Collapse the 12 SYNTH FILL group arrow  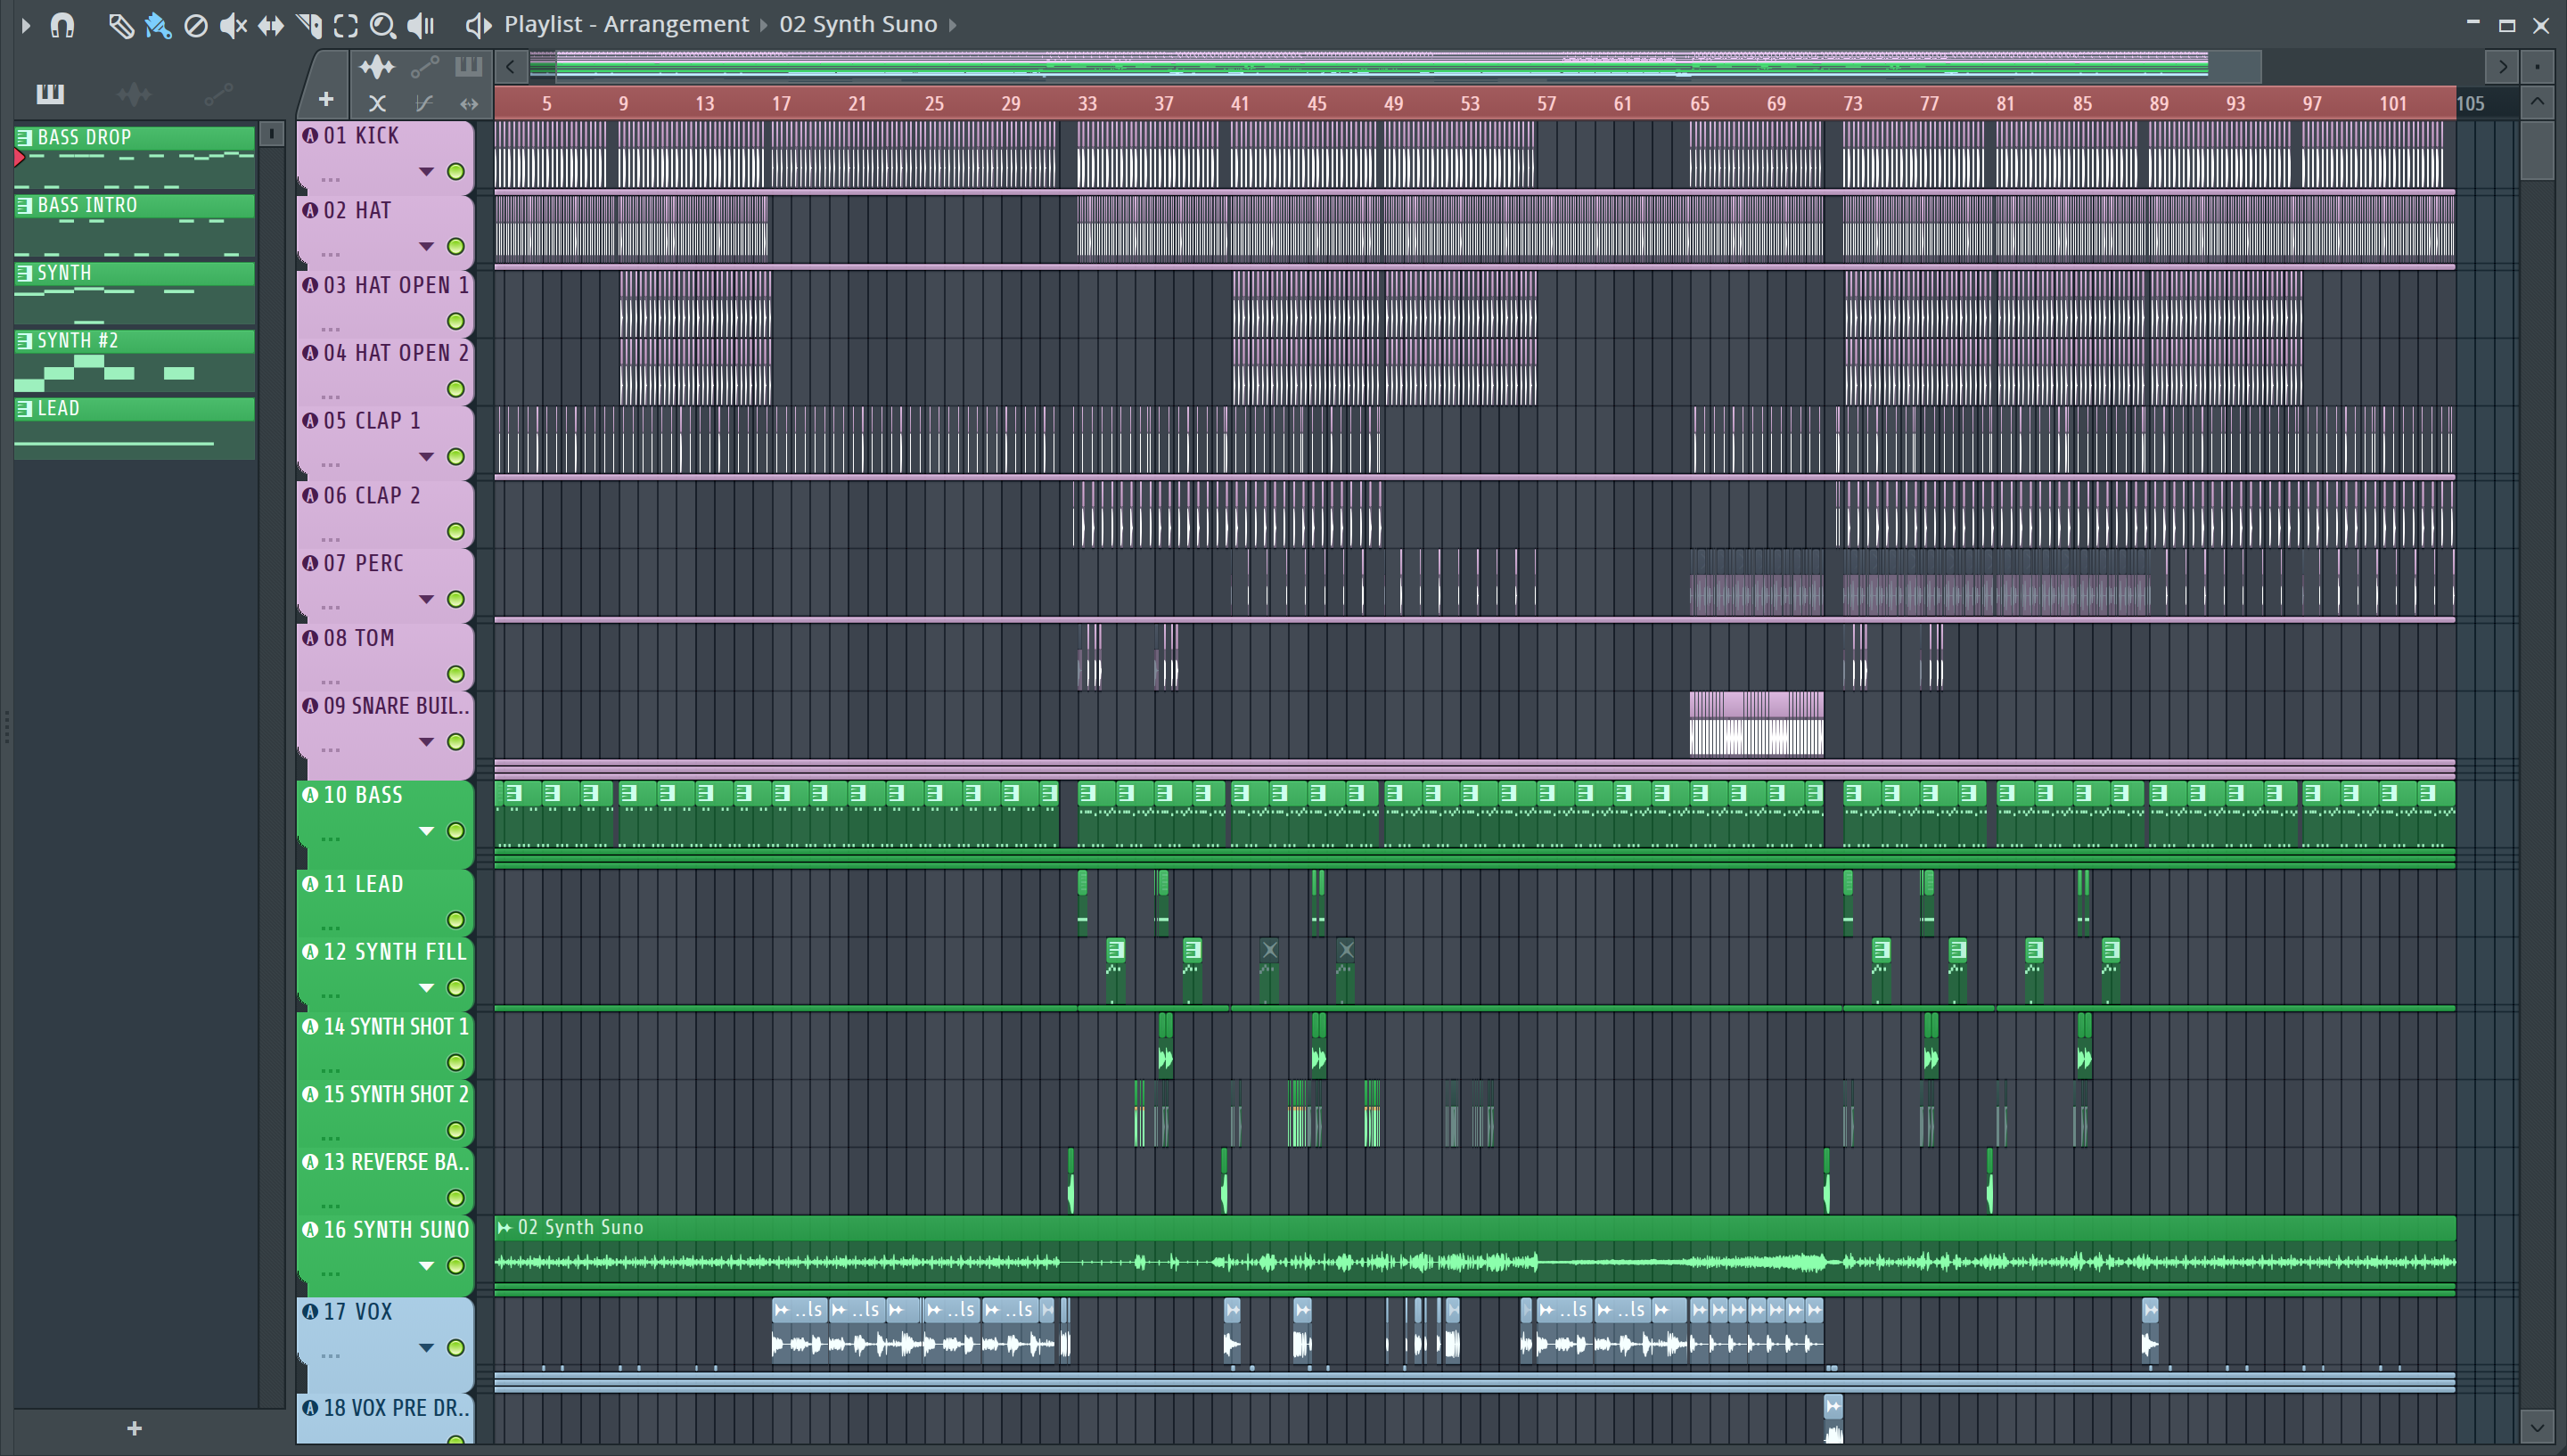coord(426,988)
